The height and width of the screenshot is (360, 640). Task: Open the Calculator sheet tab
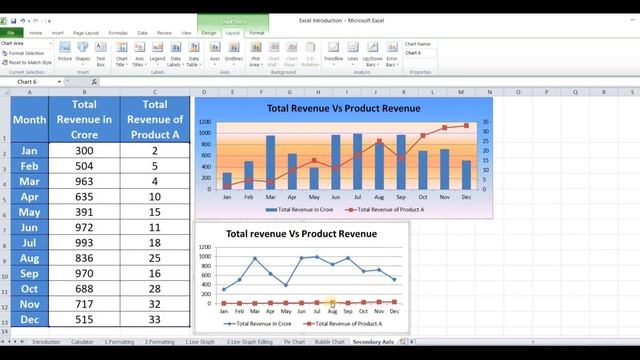(82, 342)
